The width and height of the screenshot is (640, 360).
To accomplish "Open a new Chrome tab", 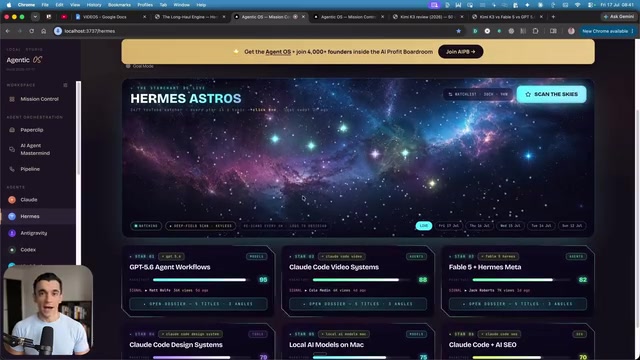I will coord(553,17).
